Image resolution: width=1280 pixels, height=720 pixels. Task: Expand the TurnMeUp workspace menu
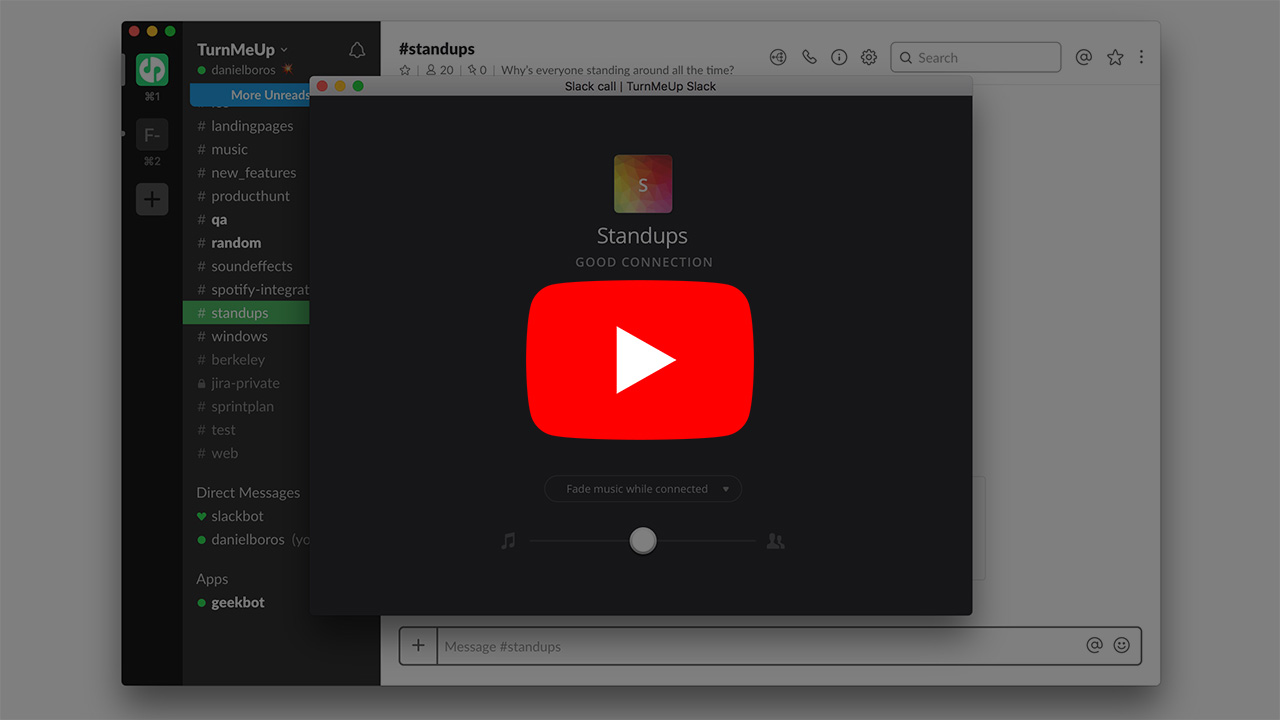242,50
